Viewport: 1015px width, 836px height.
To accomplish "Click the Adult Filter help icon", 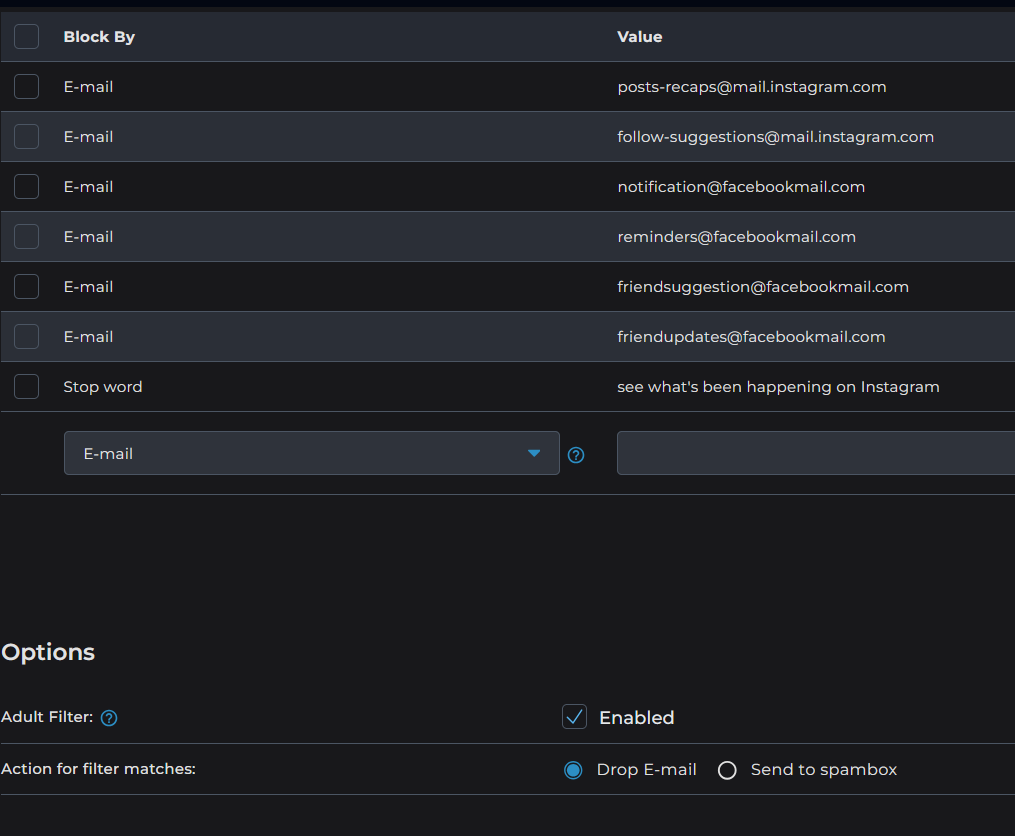I will 109,718.
